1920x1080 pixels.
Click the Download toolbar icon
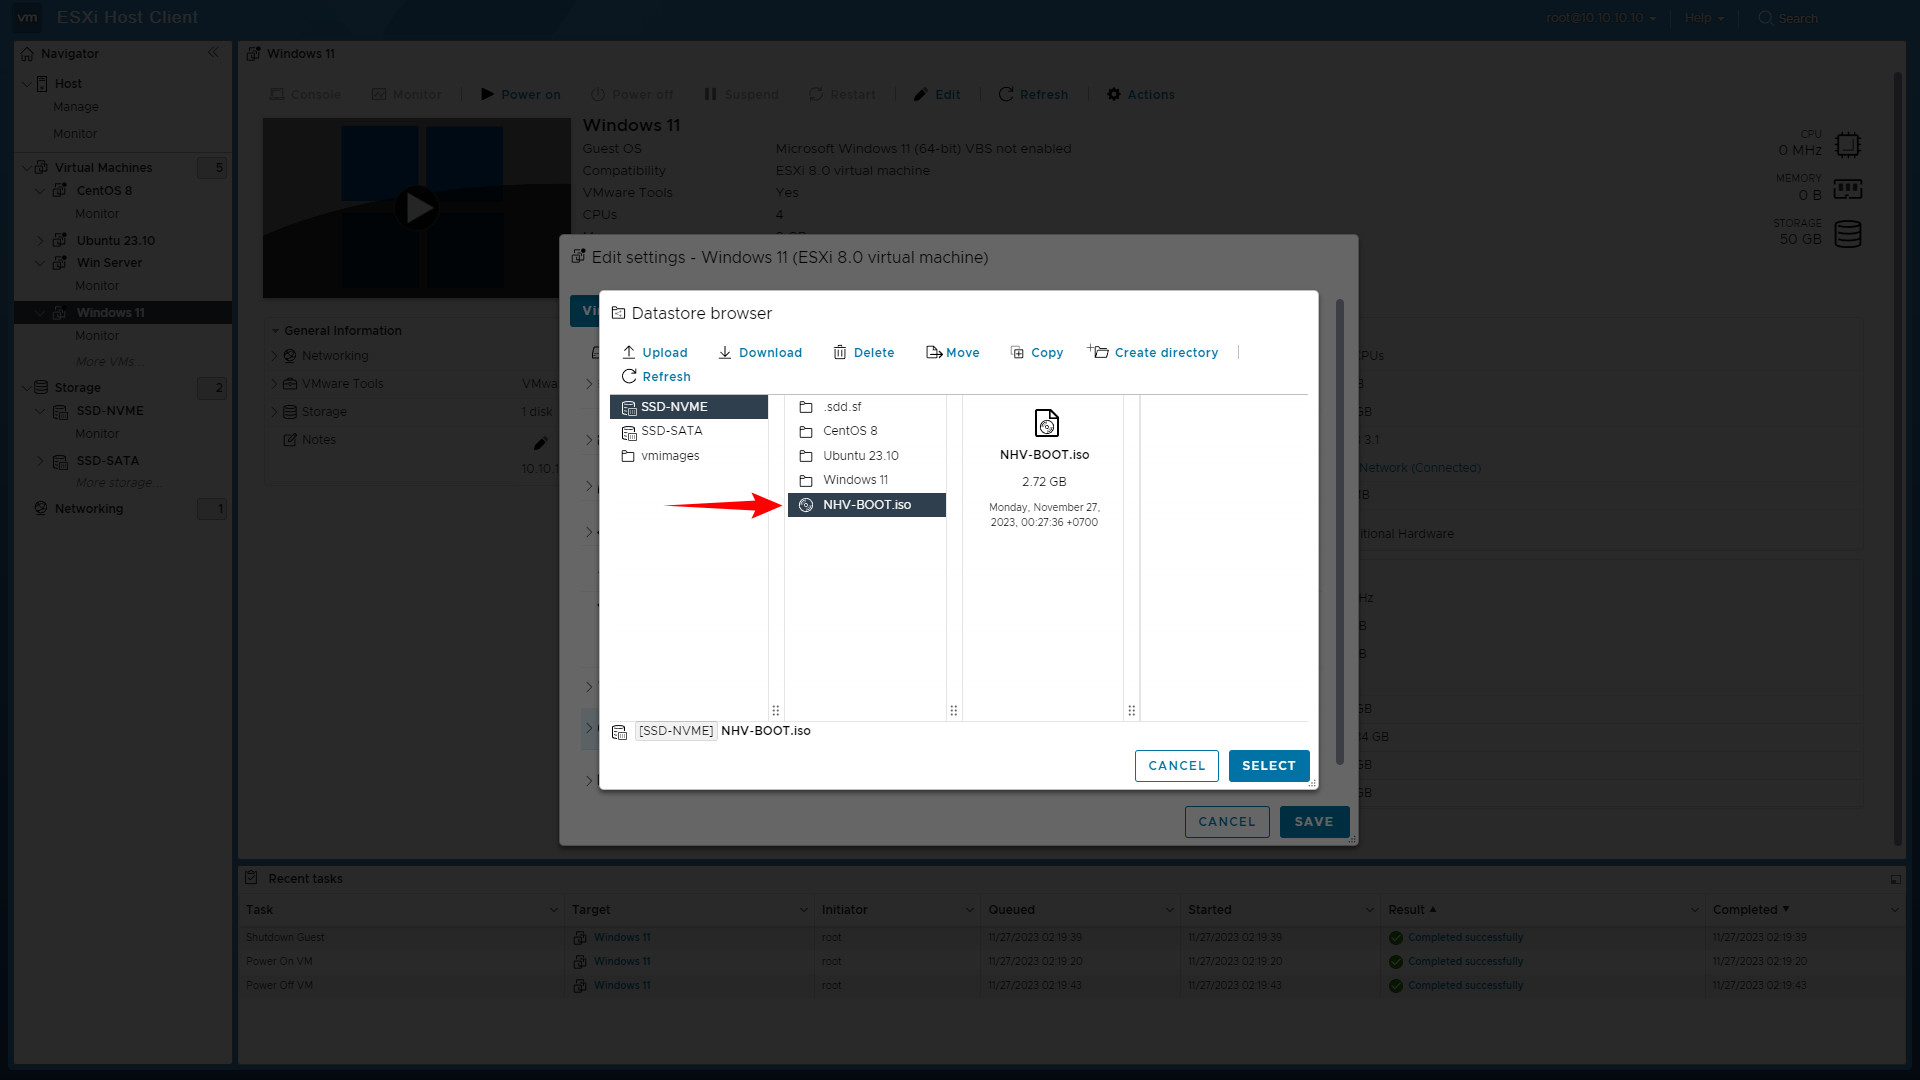(x=725, y=352)
